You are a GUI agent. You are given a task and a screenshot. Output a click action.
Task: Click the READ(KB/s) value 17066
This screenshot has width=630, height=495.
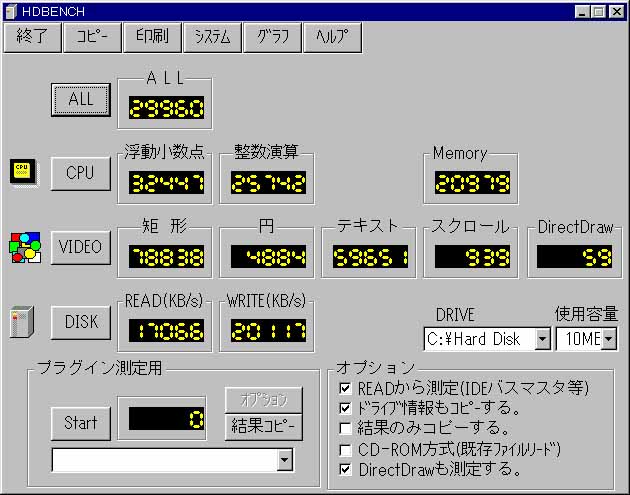(x=166, y=331)
